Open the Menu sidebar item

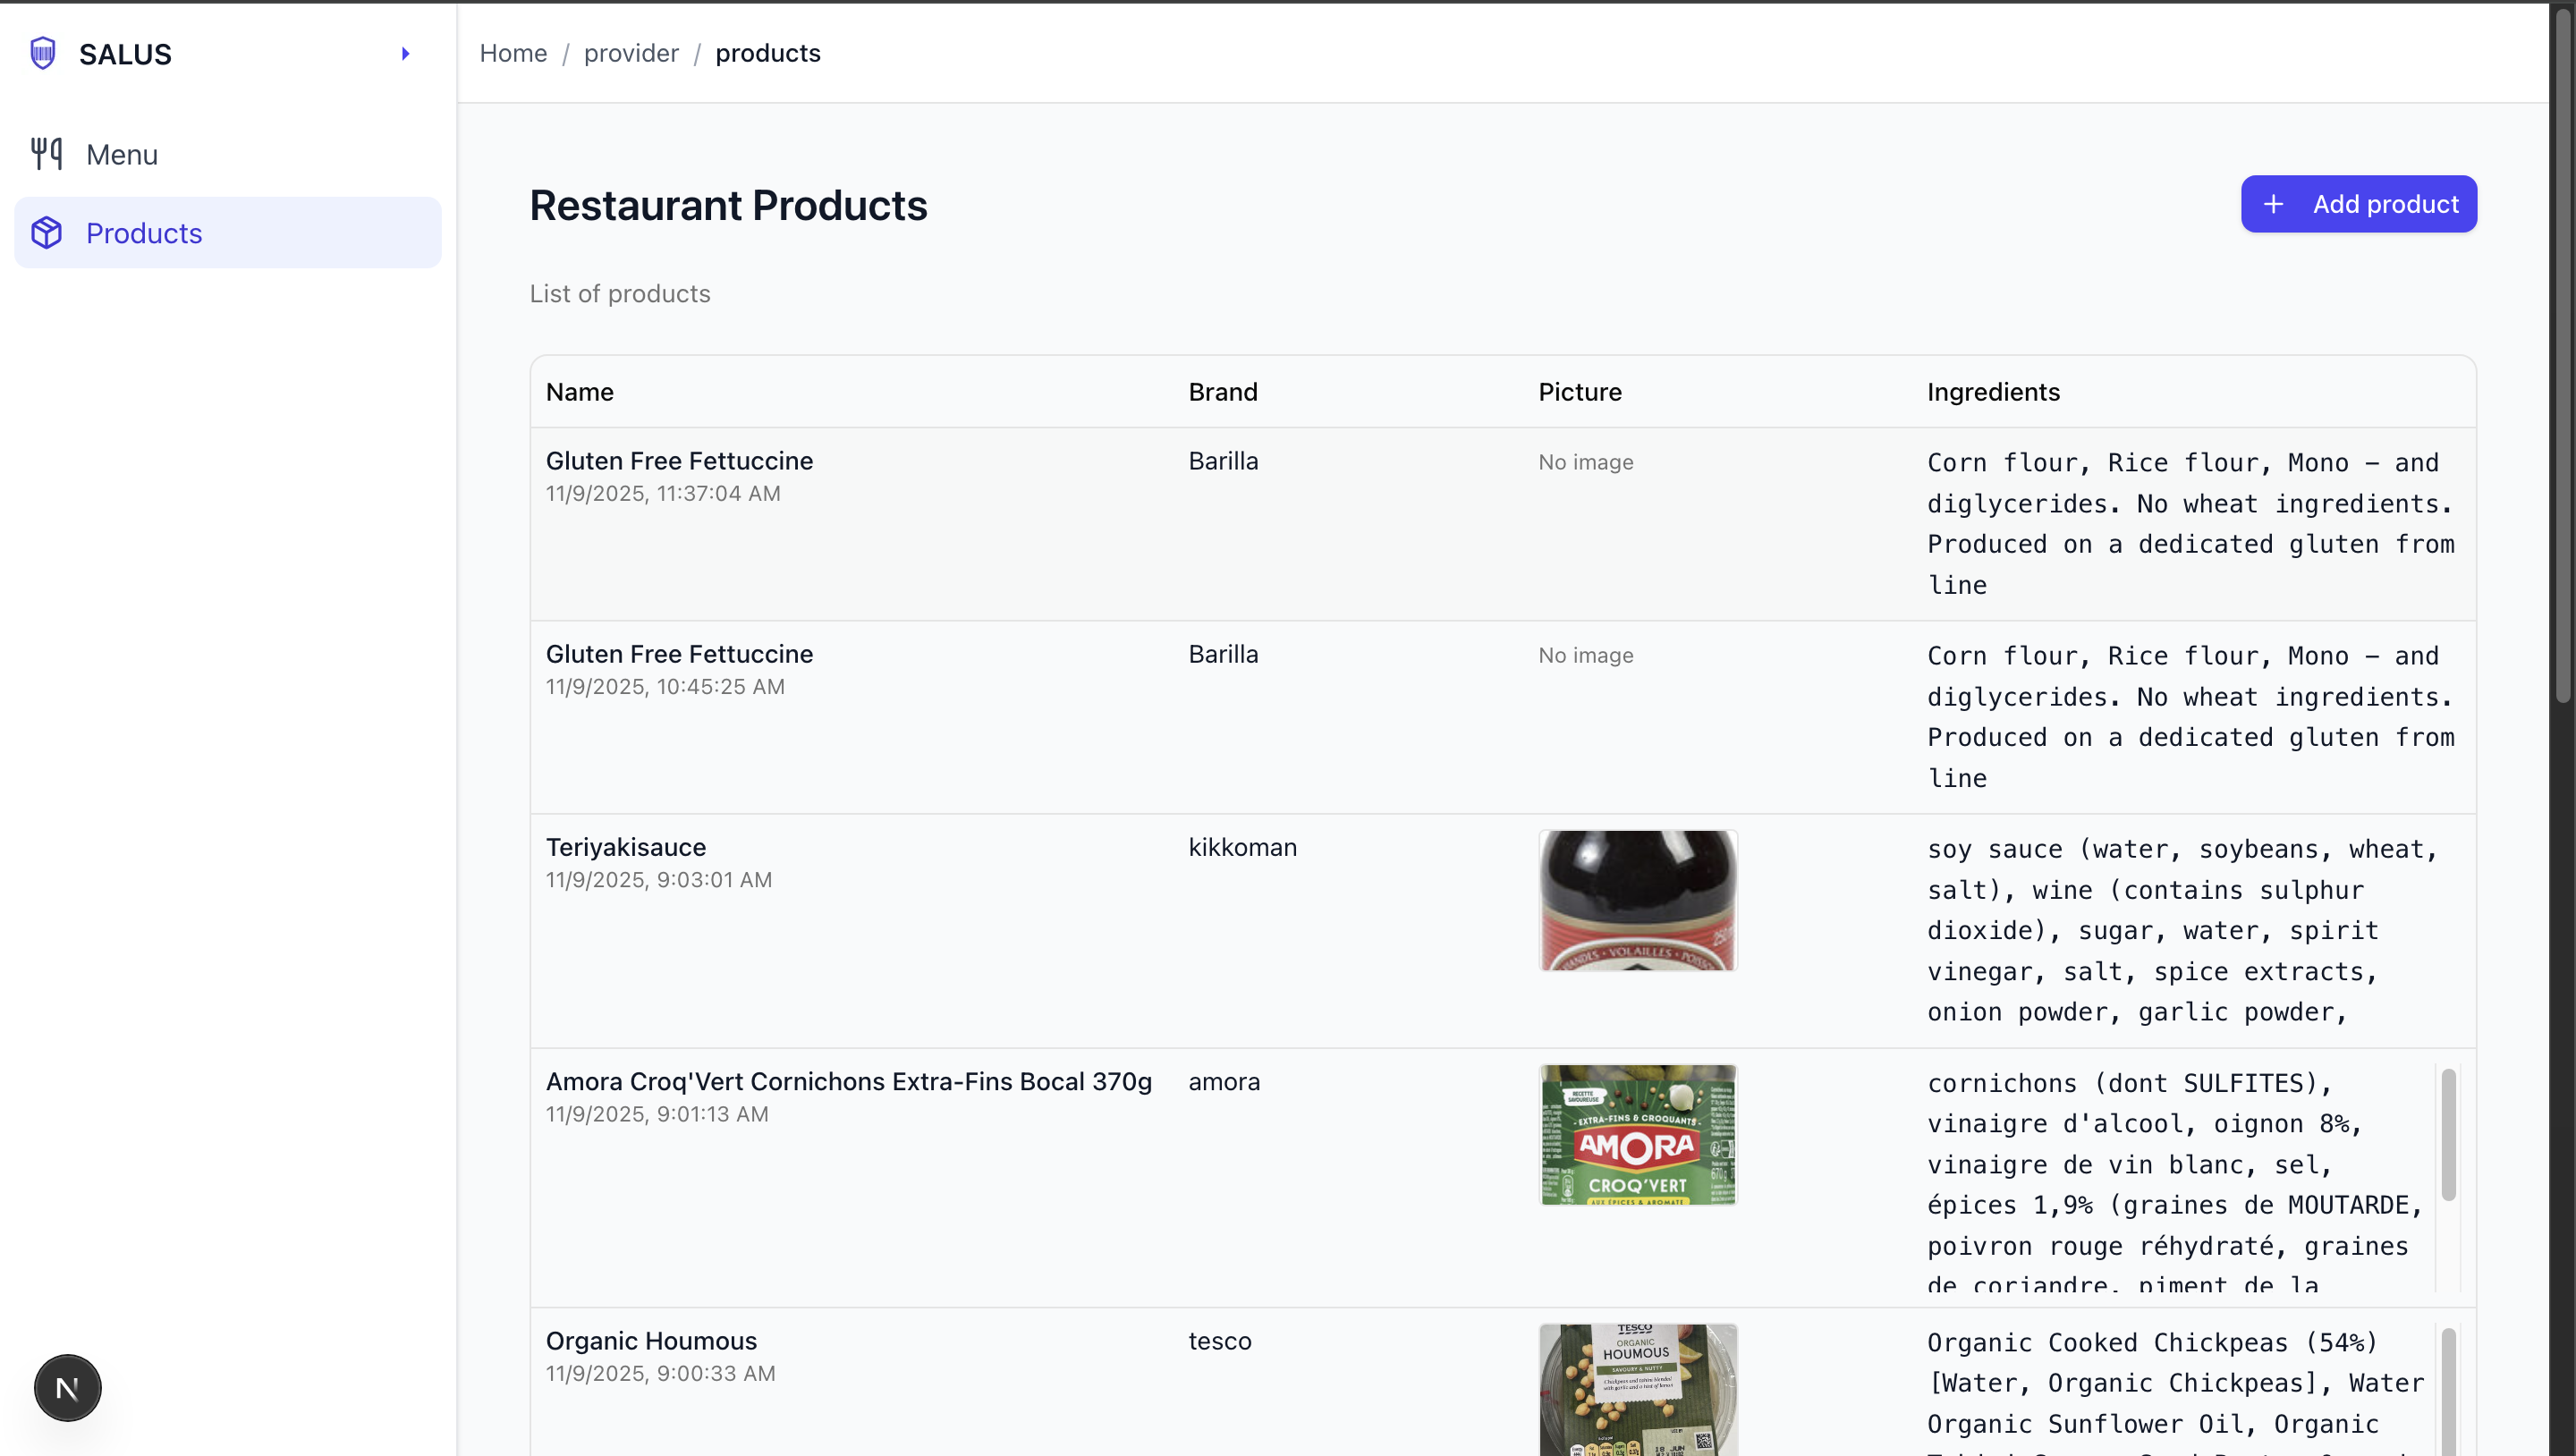[x=122, y=155]
